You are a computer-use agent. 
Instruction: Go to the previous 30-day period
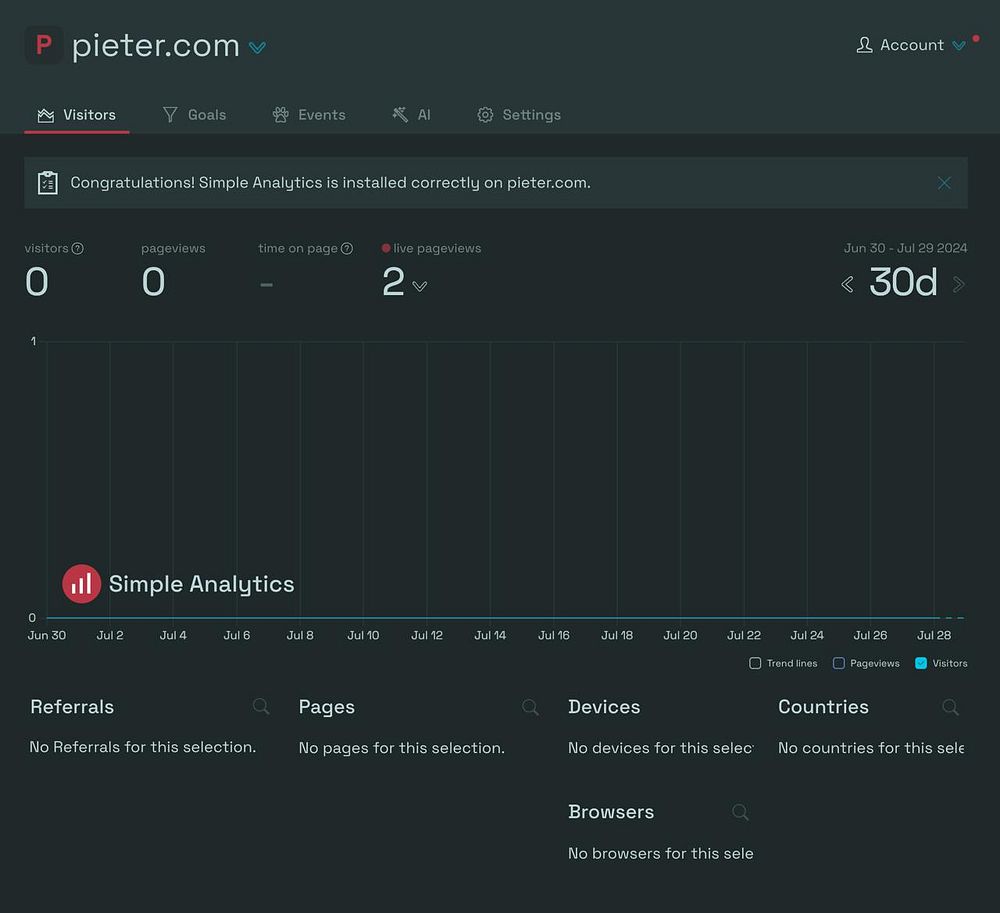coord(847,284)
